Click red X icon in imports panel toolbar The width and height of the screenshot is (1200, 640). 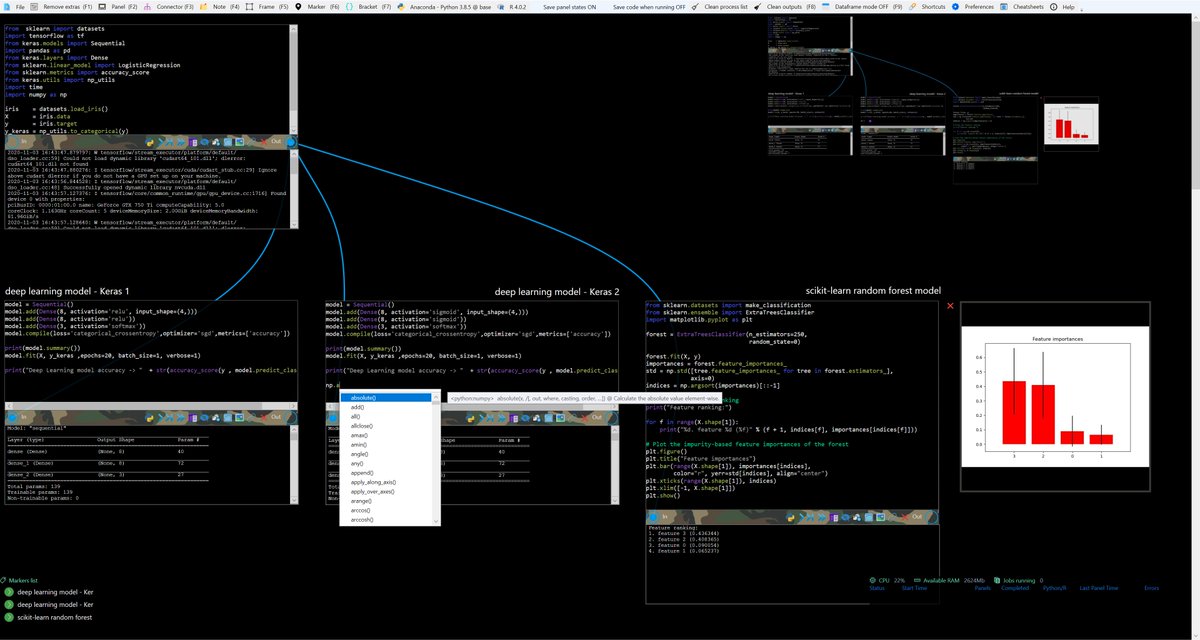pos(263,142)
